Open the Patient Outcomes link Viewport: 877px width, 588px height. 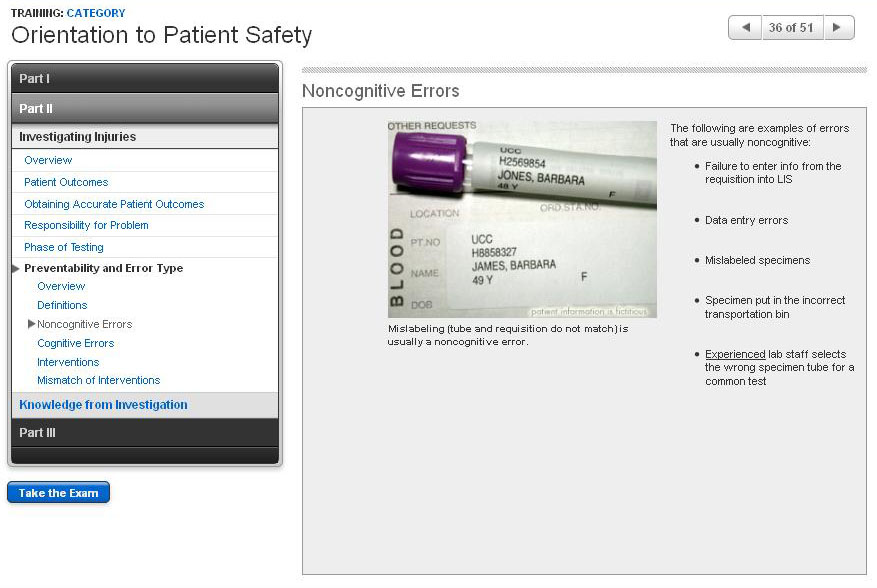coord(66,182)
